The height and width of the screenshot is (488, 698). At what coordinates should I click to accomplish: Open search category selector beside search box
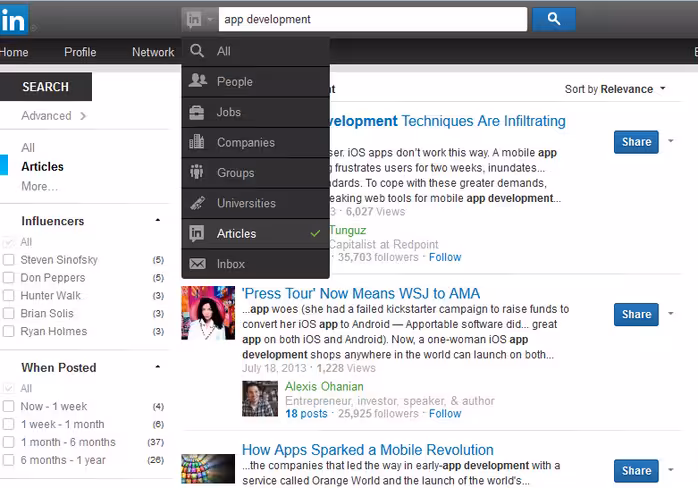(x=200, y=20)
